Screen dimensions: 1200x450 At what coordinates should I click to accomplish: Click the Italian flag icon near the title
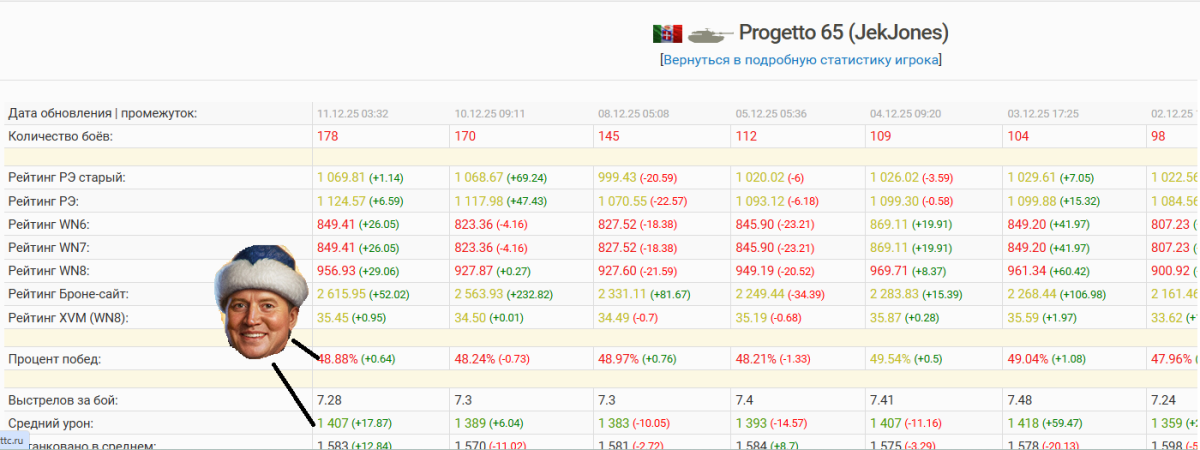click(x=666, y=33)
